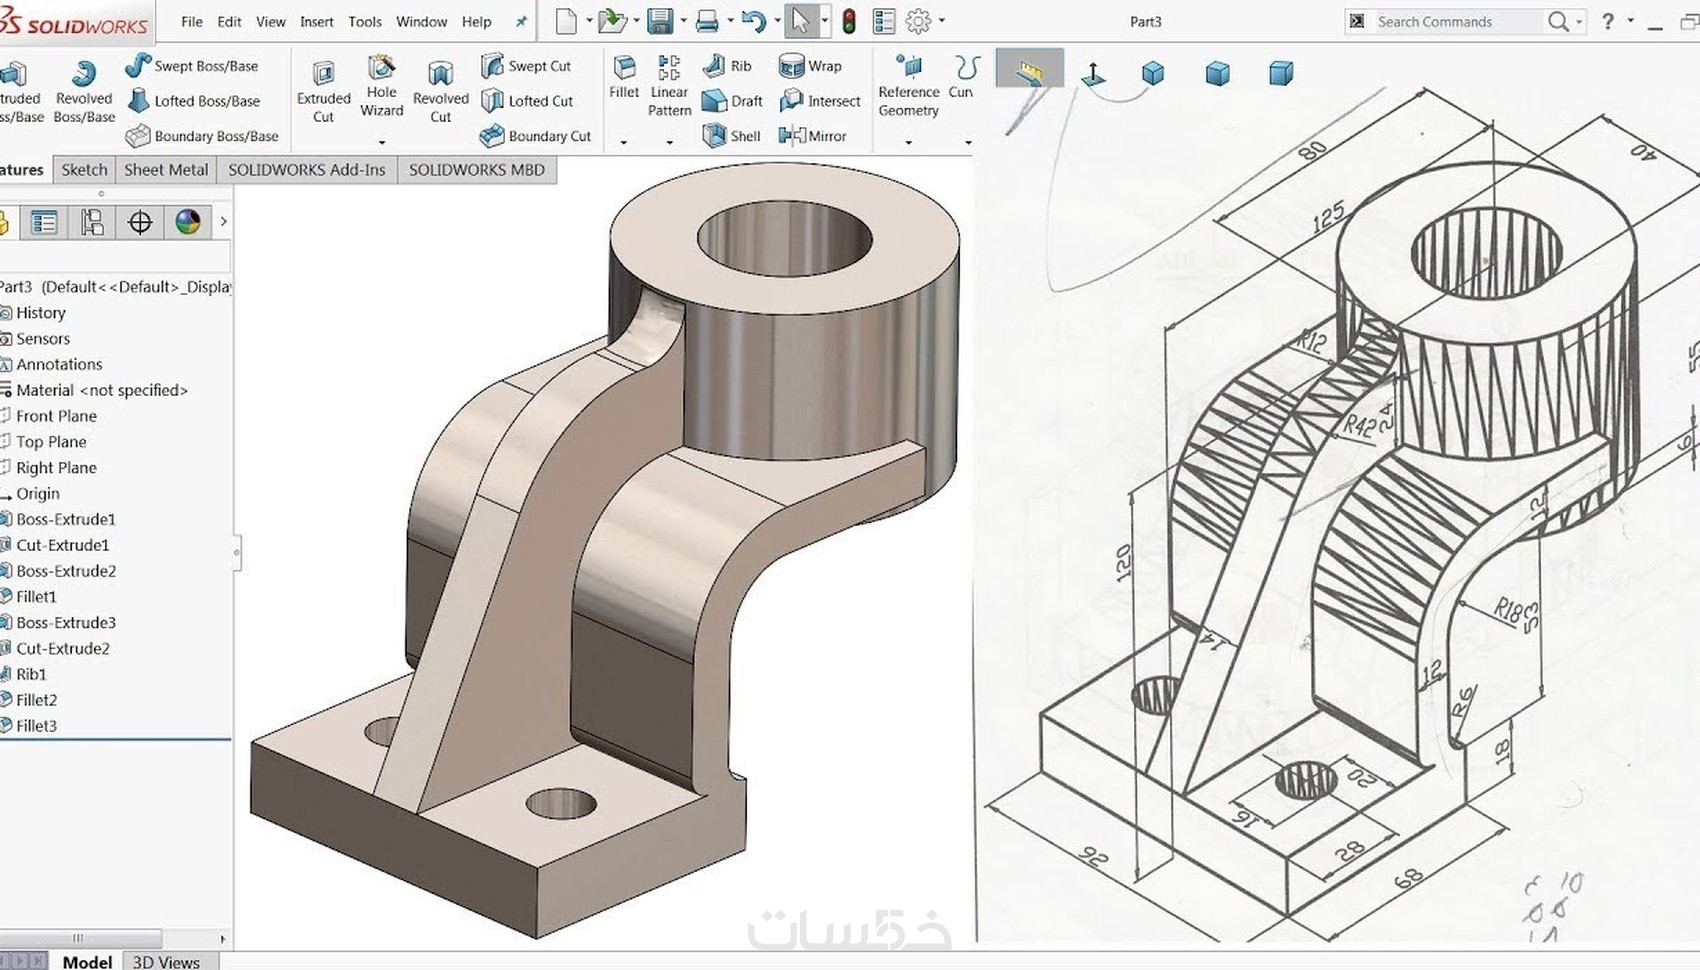
Task: Open the New document dropdown arrow
Action: pos(588,21)
